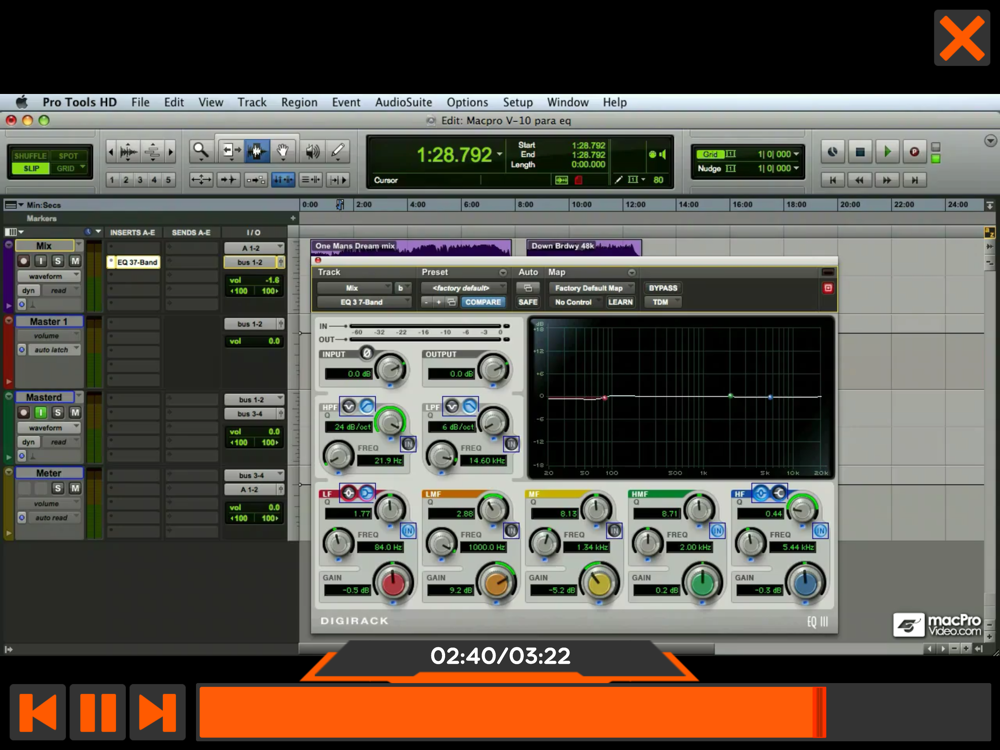Image resolution: width=1000 pixels, height=750 pixels.
Task: Open the factory default preset dropdown
Action: 464,288
